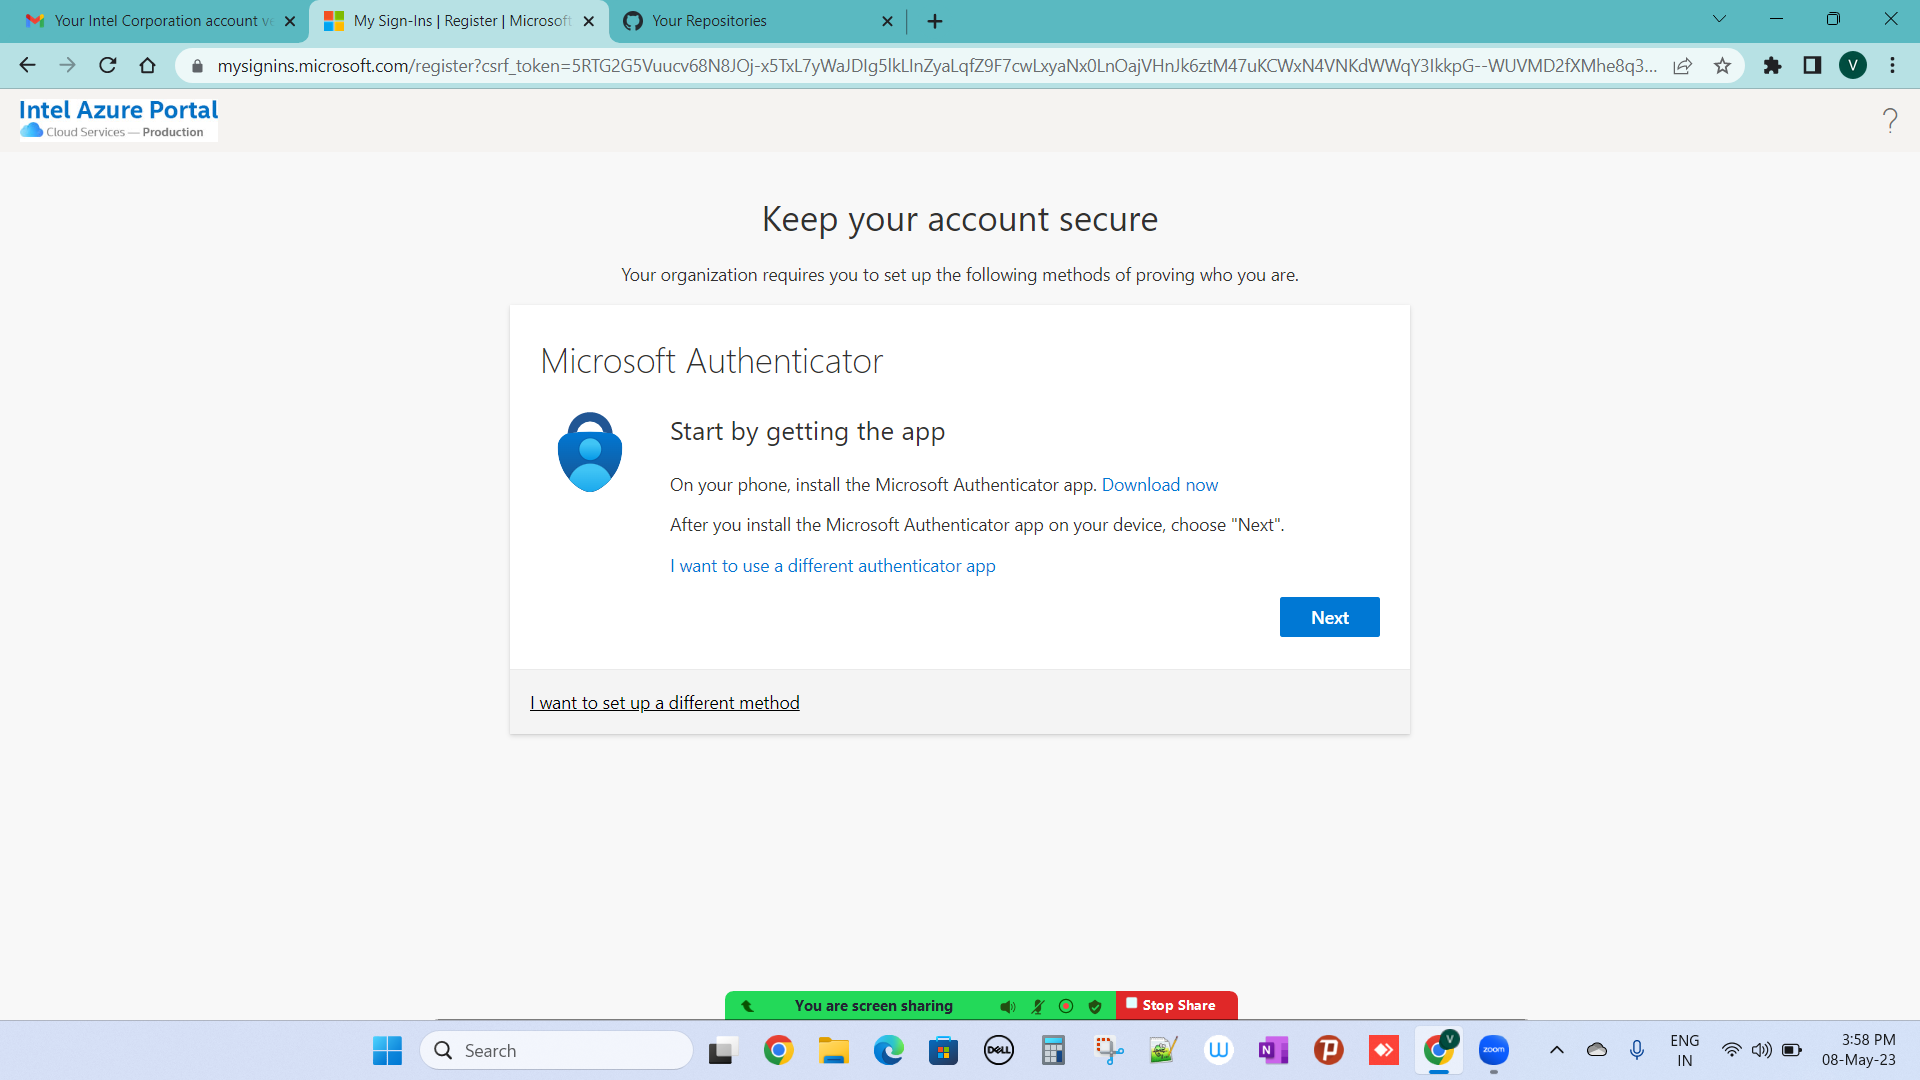Toggle the browser side panel

pyautogui.click(x=1812, y=66)
